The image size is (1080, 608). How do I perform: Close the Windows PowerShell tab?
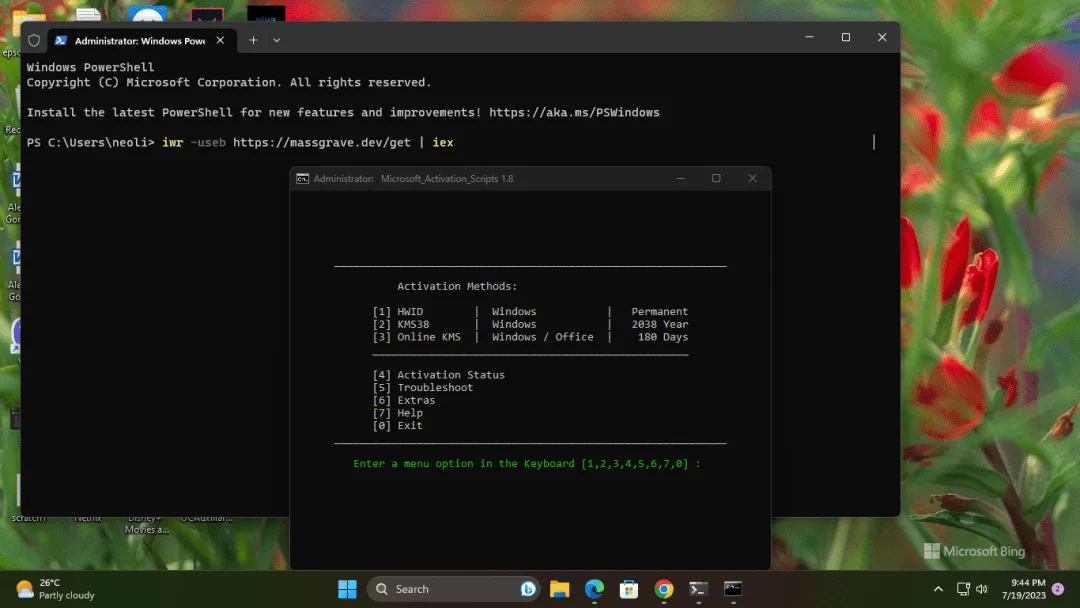pyautogui.click(x=220, y=41)
